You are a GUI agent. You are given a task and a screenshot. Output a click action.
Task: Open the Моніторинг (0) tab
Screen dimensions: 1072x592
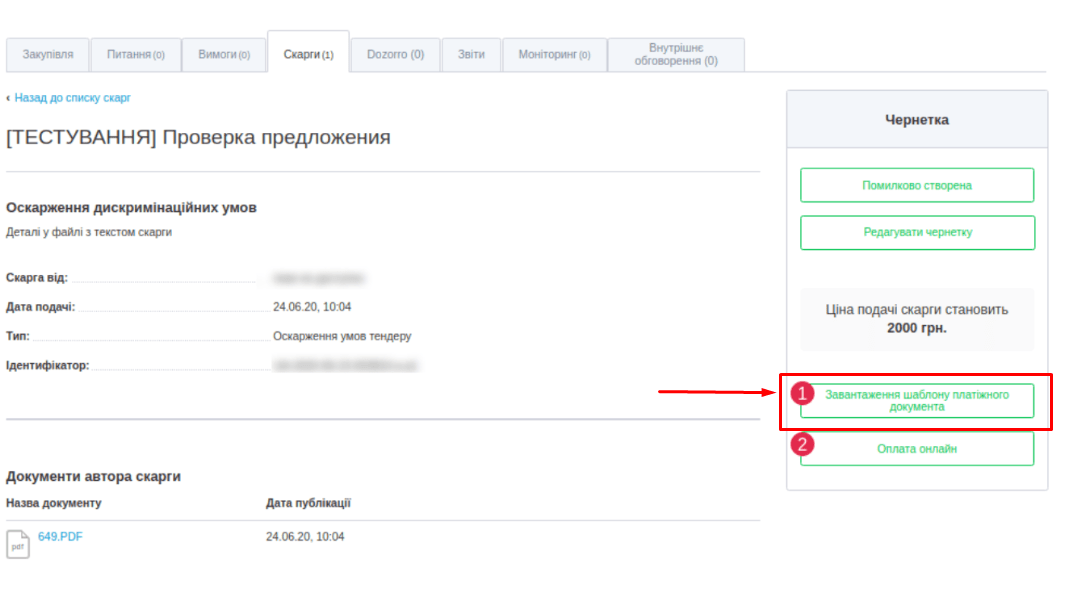(554, 55)
